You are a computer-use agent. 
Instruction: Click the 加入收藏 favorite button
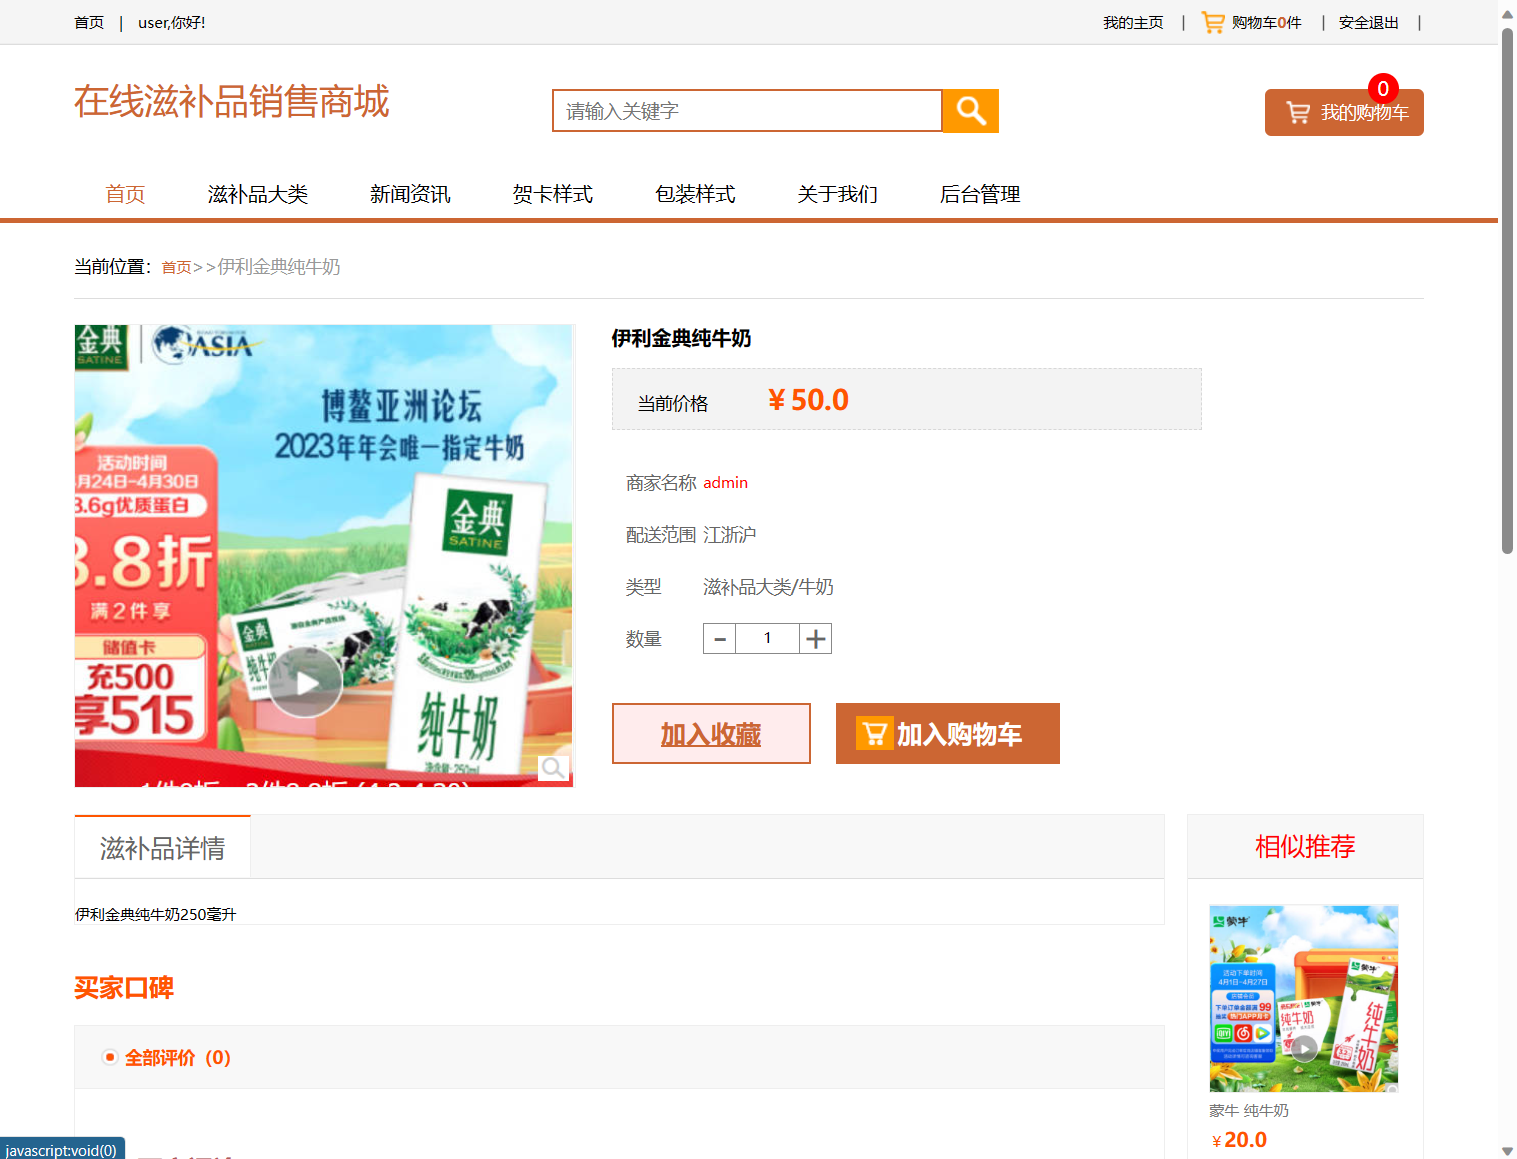(710, 733)
